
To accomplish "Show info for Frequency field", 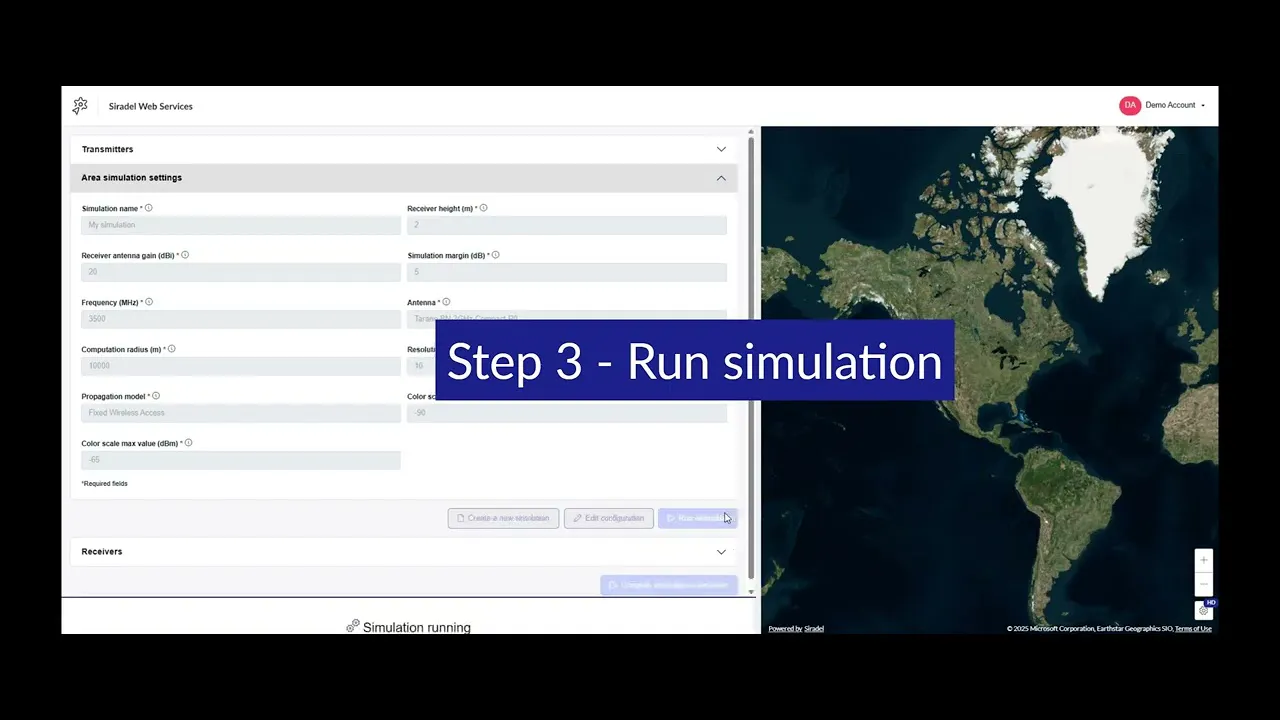I will tap(149, 302).
